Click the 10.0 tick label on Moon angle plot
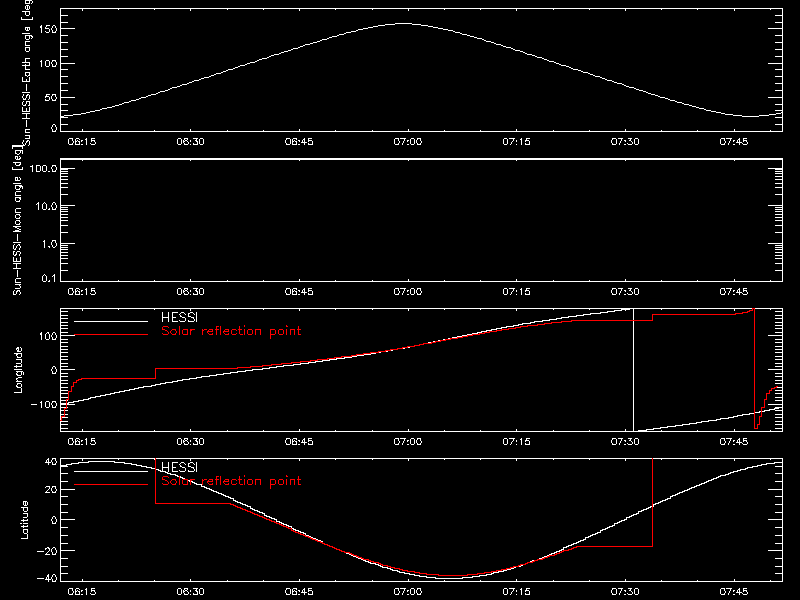 pyautogui.click(x=46, y=206)
